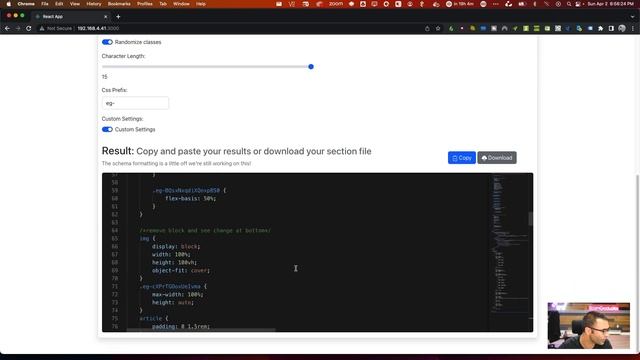Click the green leaf extension icon

pos(451,28)
